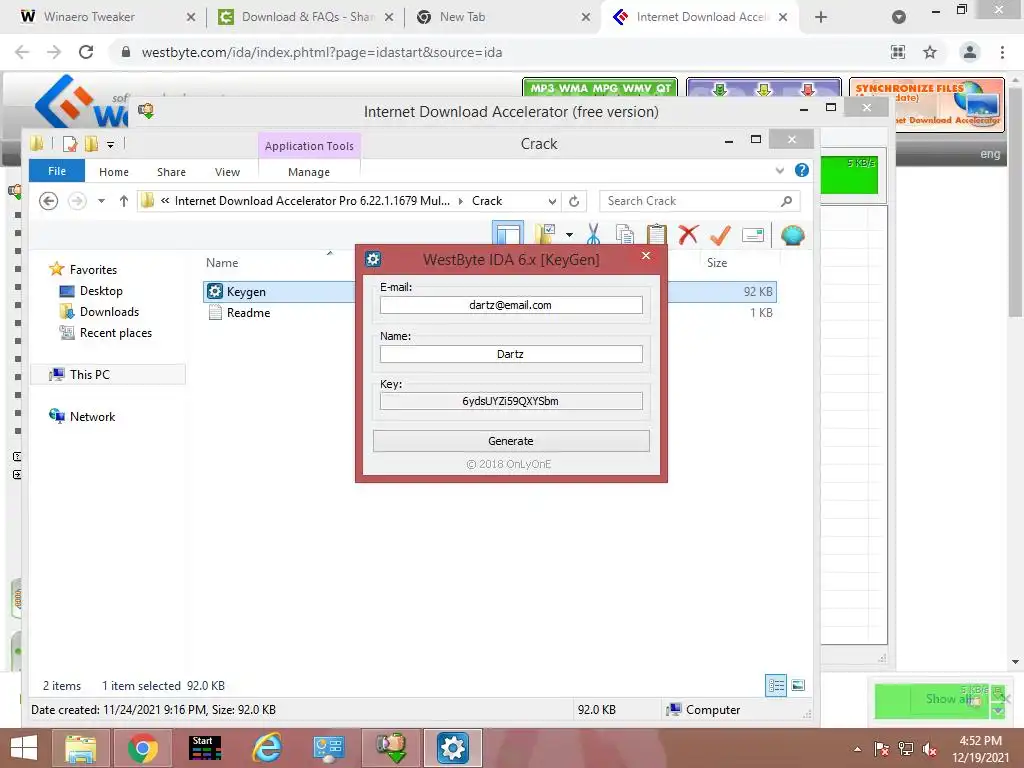1024x768 pixels.
Task: Open the File tab in Explorer ribbon
Action: tap(57, 171)
